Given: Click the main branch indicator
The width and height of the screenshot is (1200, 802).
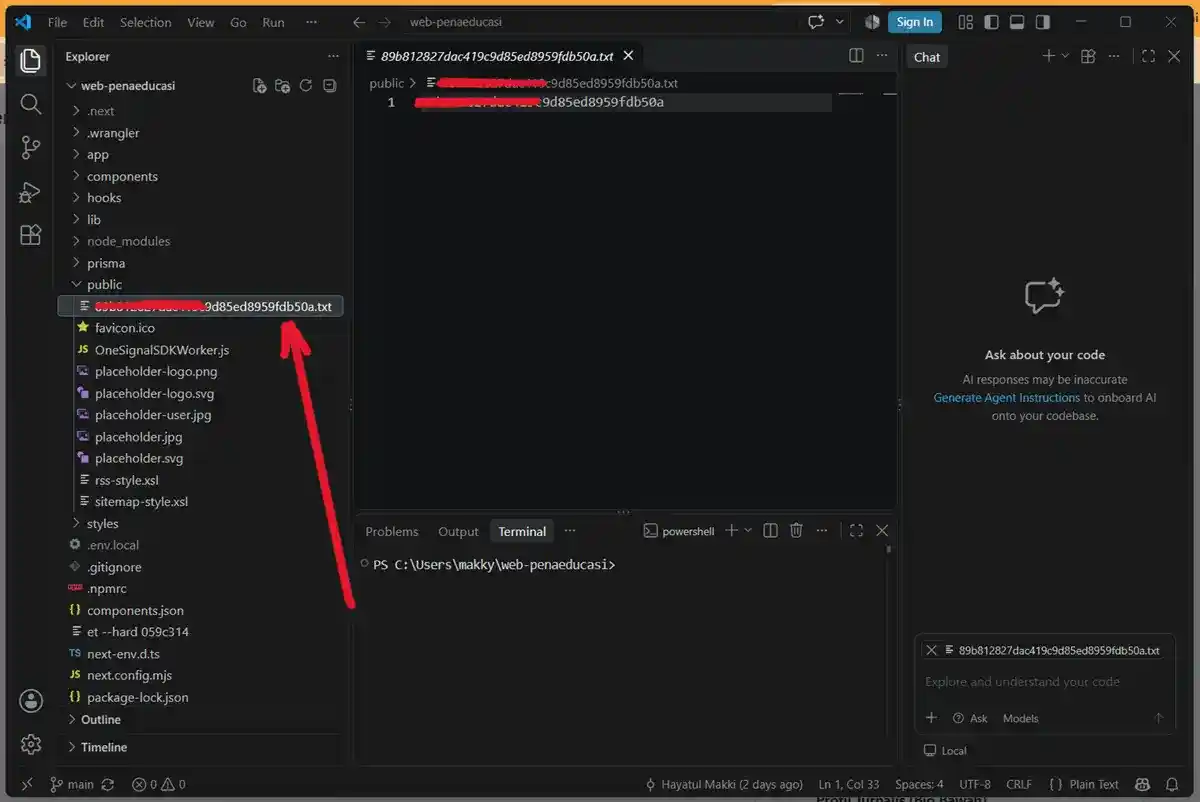Looking at the screenshot, I should pyautogui.click(x=73, y=785).
